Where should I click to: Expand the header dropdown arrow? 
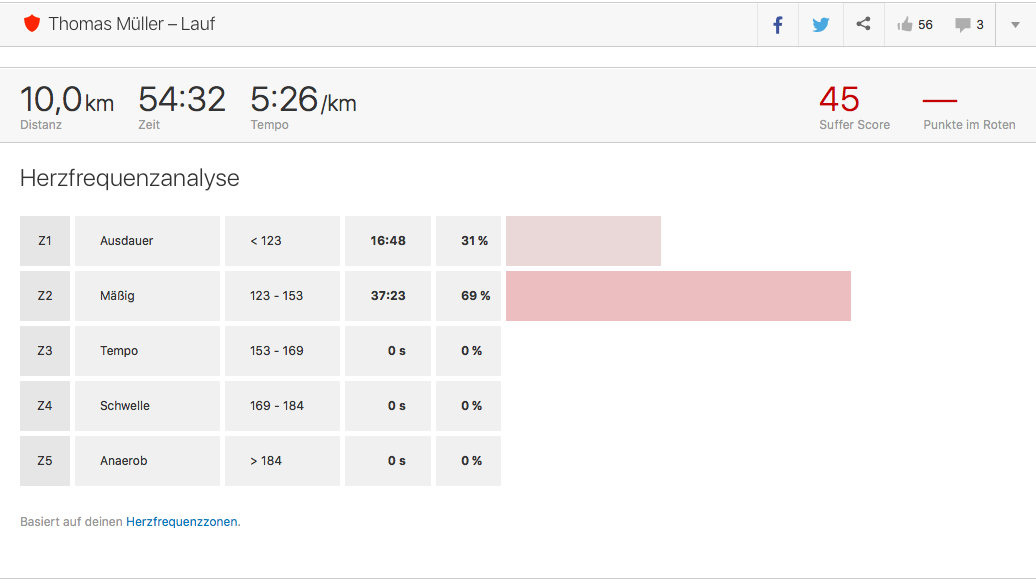pos(1016,25)
